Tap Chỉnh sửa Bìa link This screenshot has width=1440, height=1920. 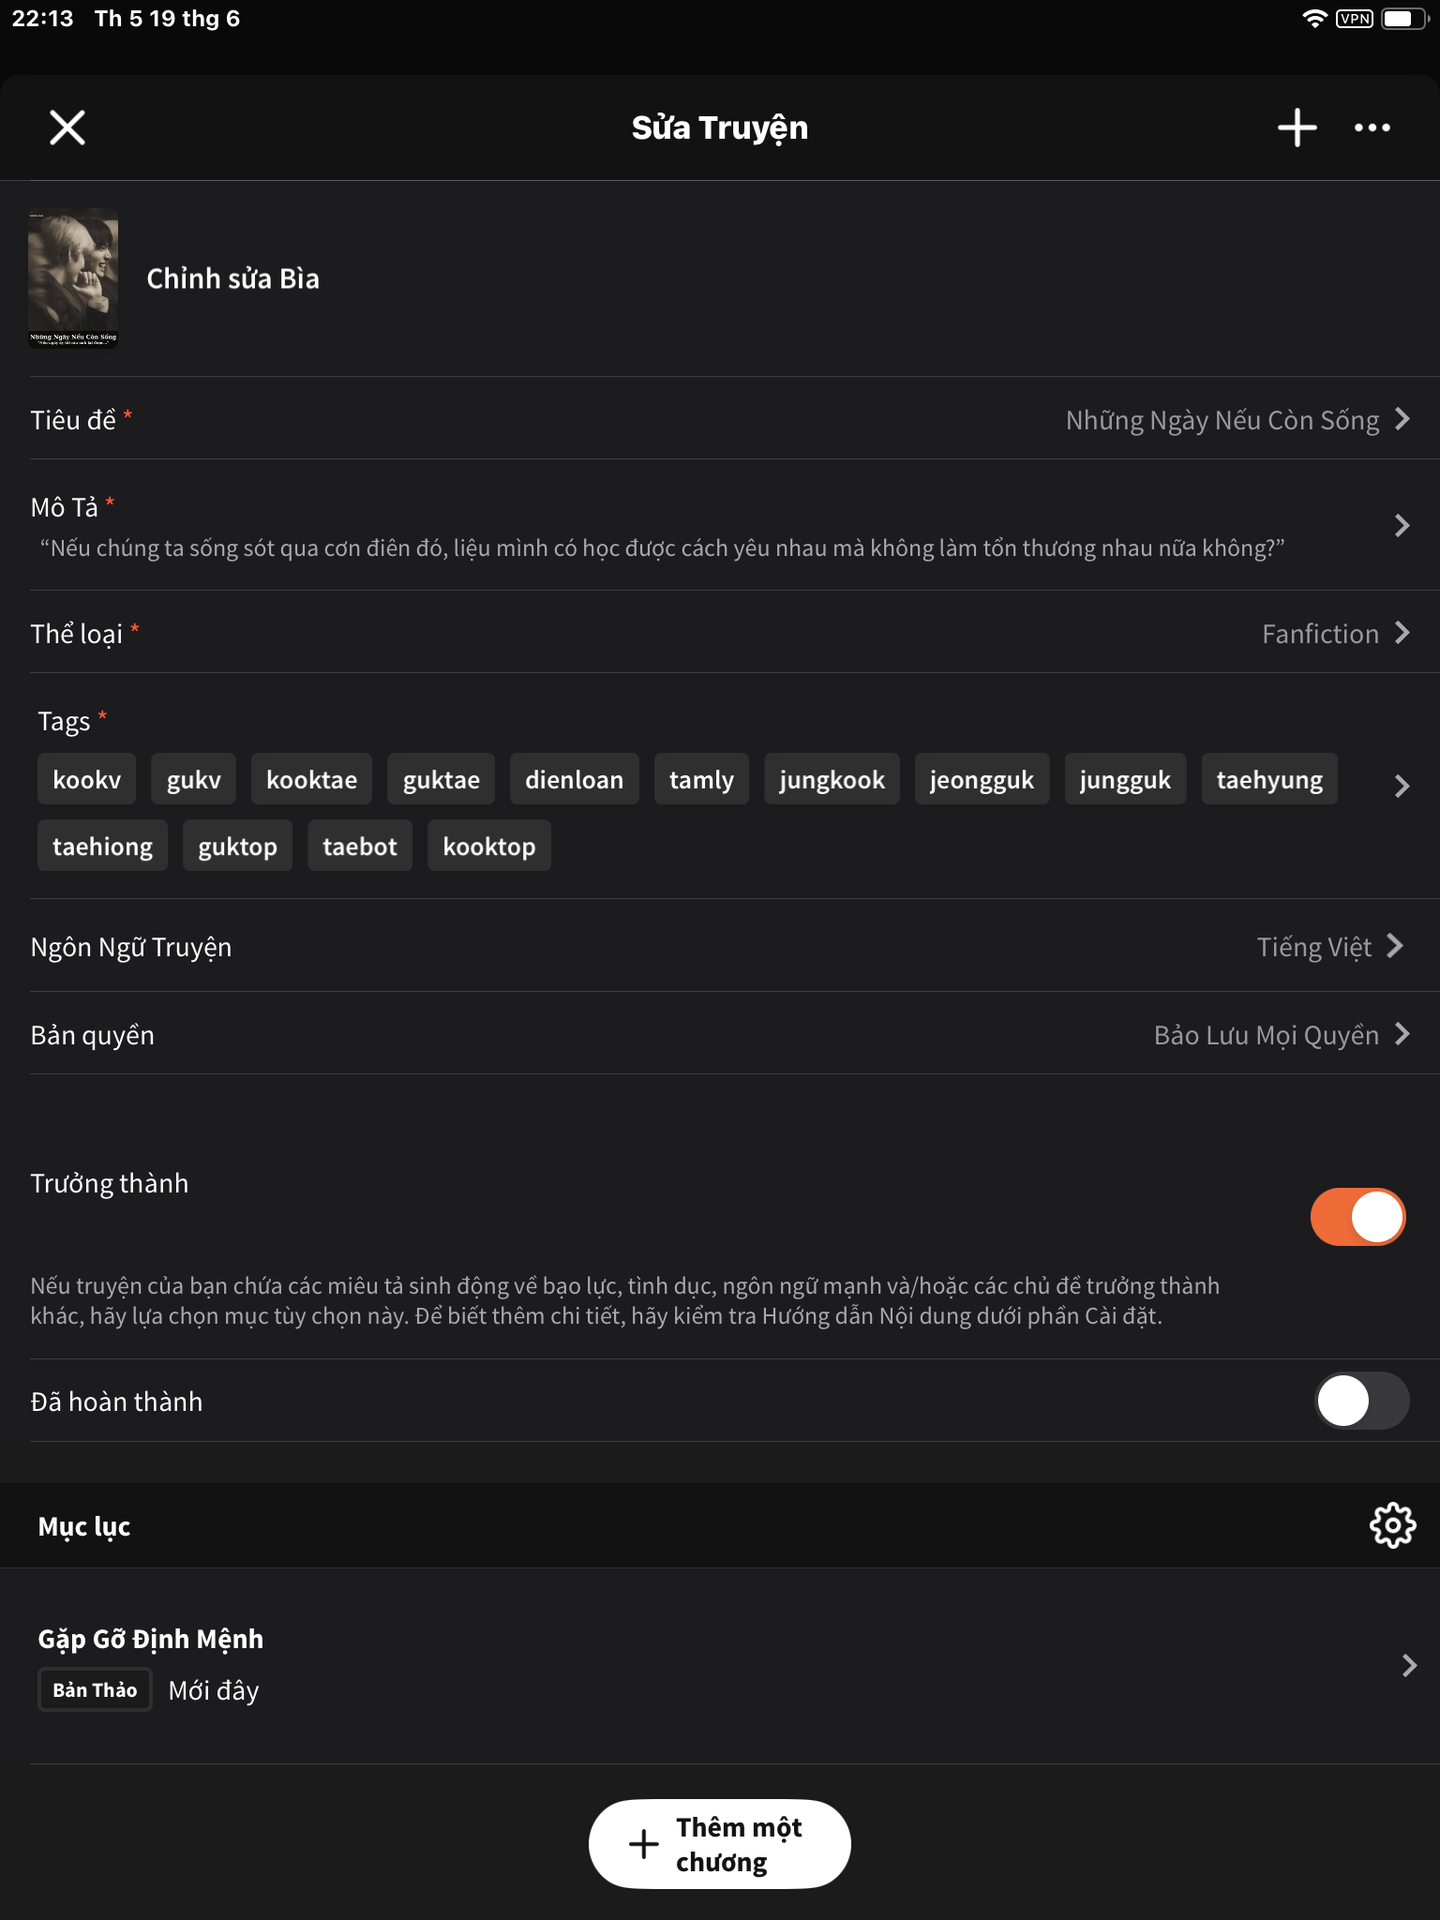pyautogui.click(x=233, y=279)
